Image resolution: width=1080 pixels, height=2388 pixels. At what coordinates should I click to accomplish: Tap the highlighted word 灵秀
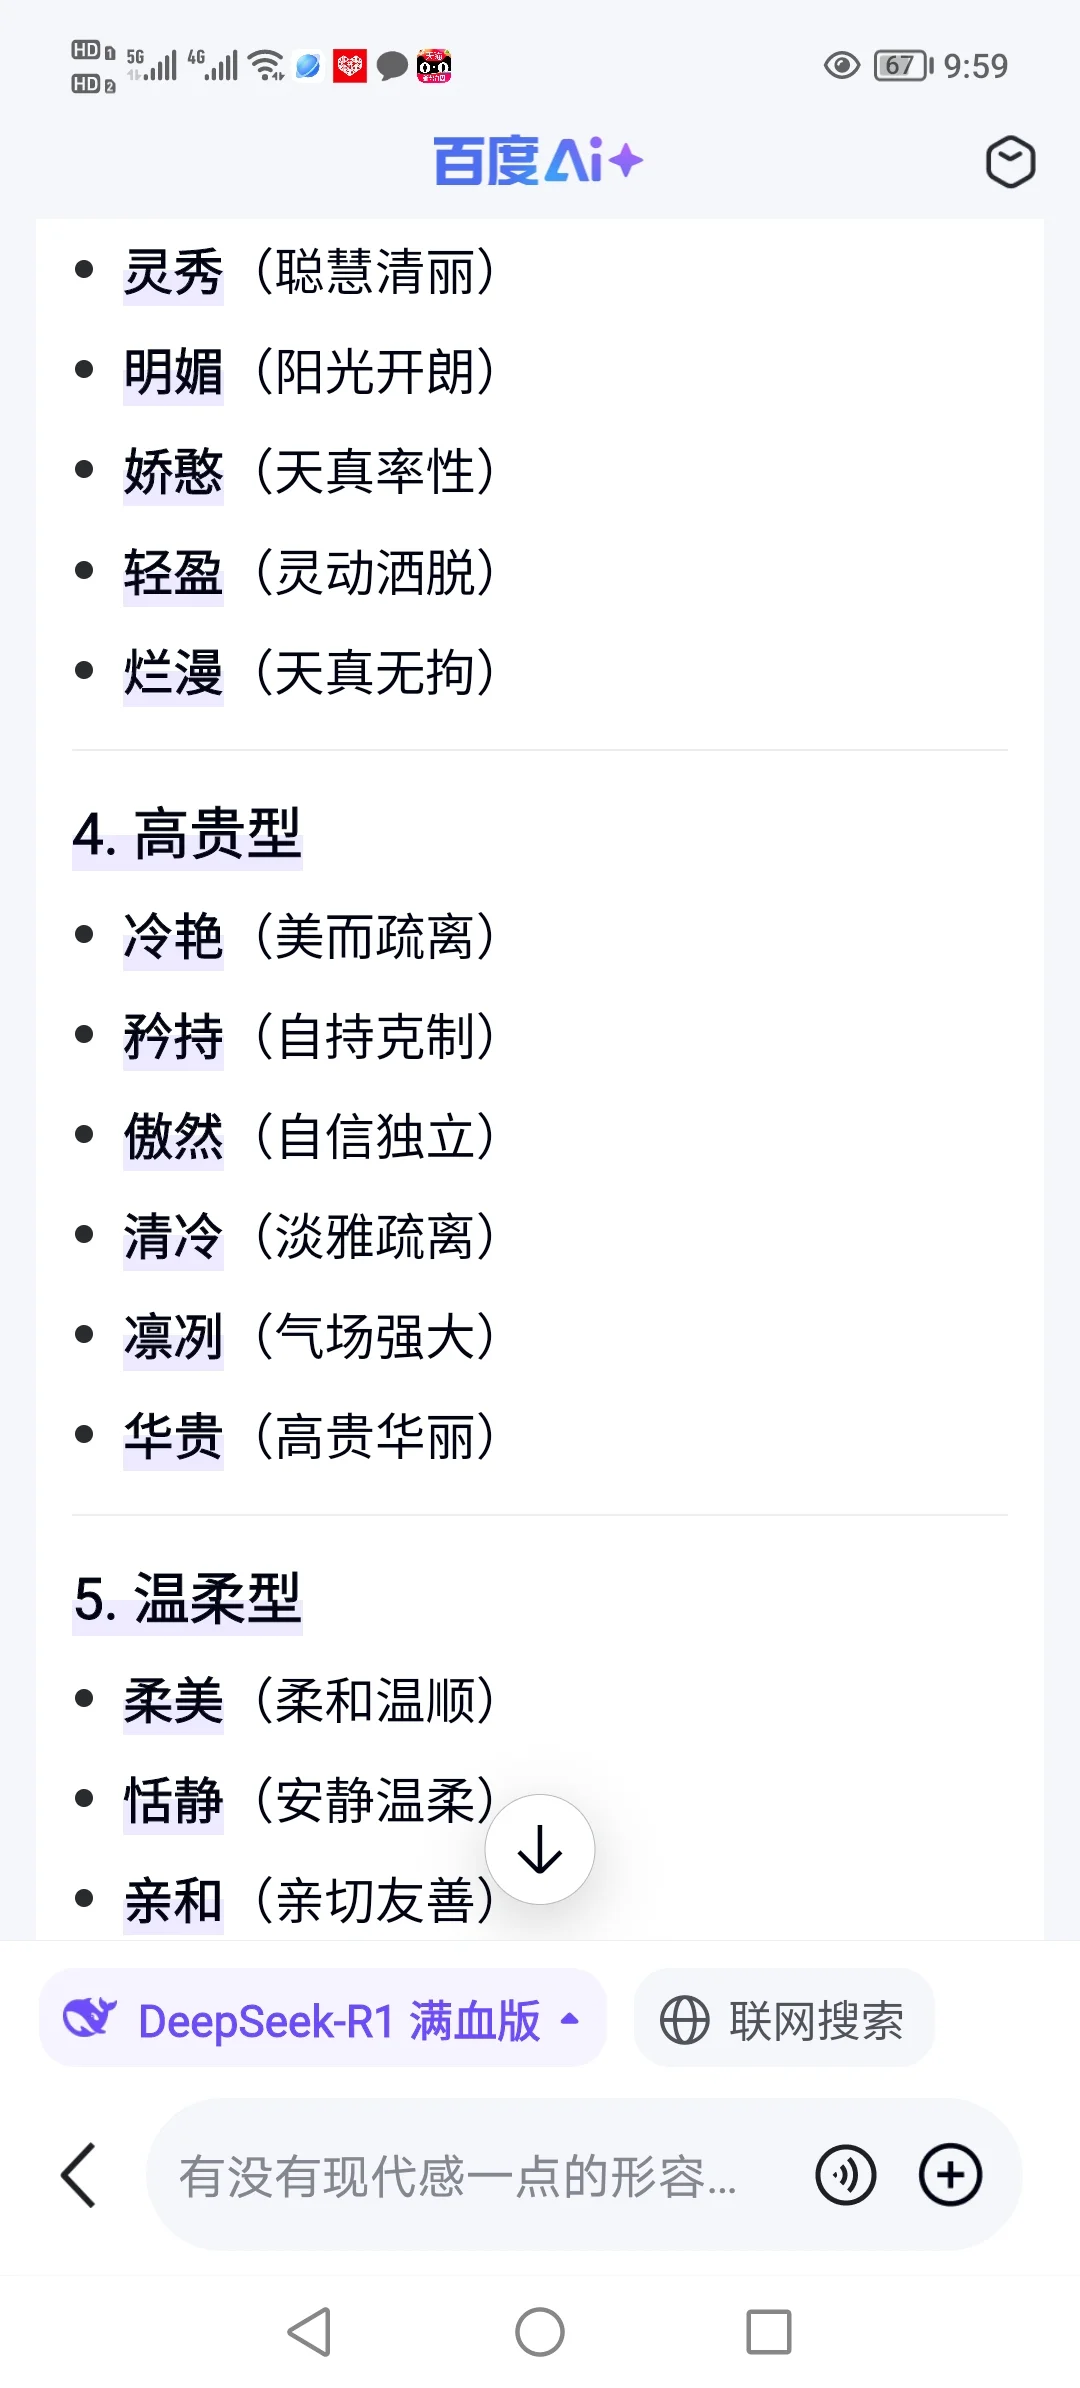(x=173, y=272)
